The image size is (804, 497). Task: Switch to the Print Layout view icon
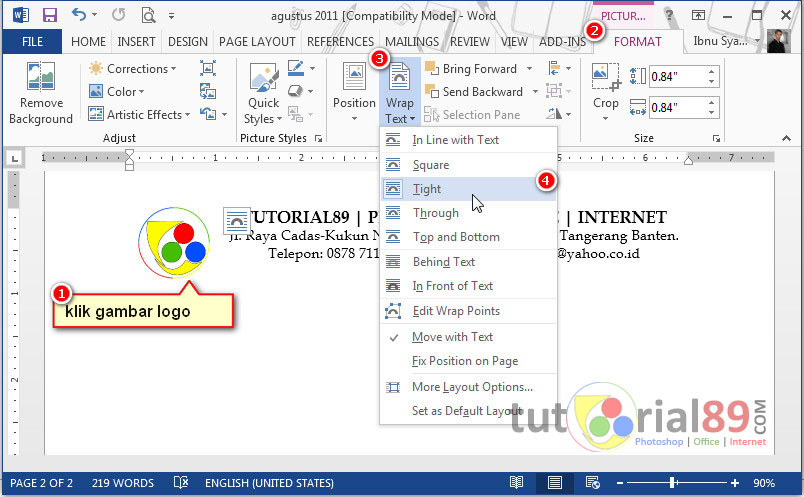click(x=554, y=482)
